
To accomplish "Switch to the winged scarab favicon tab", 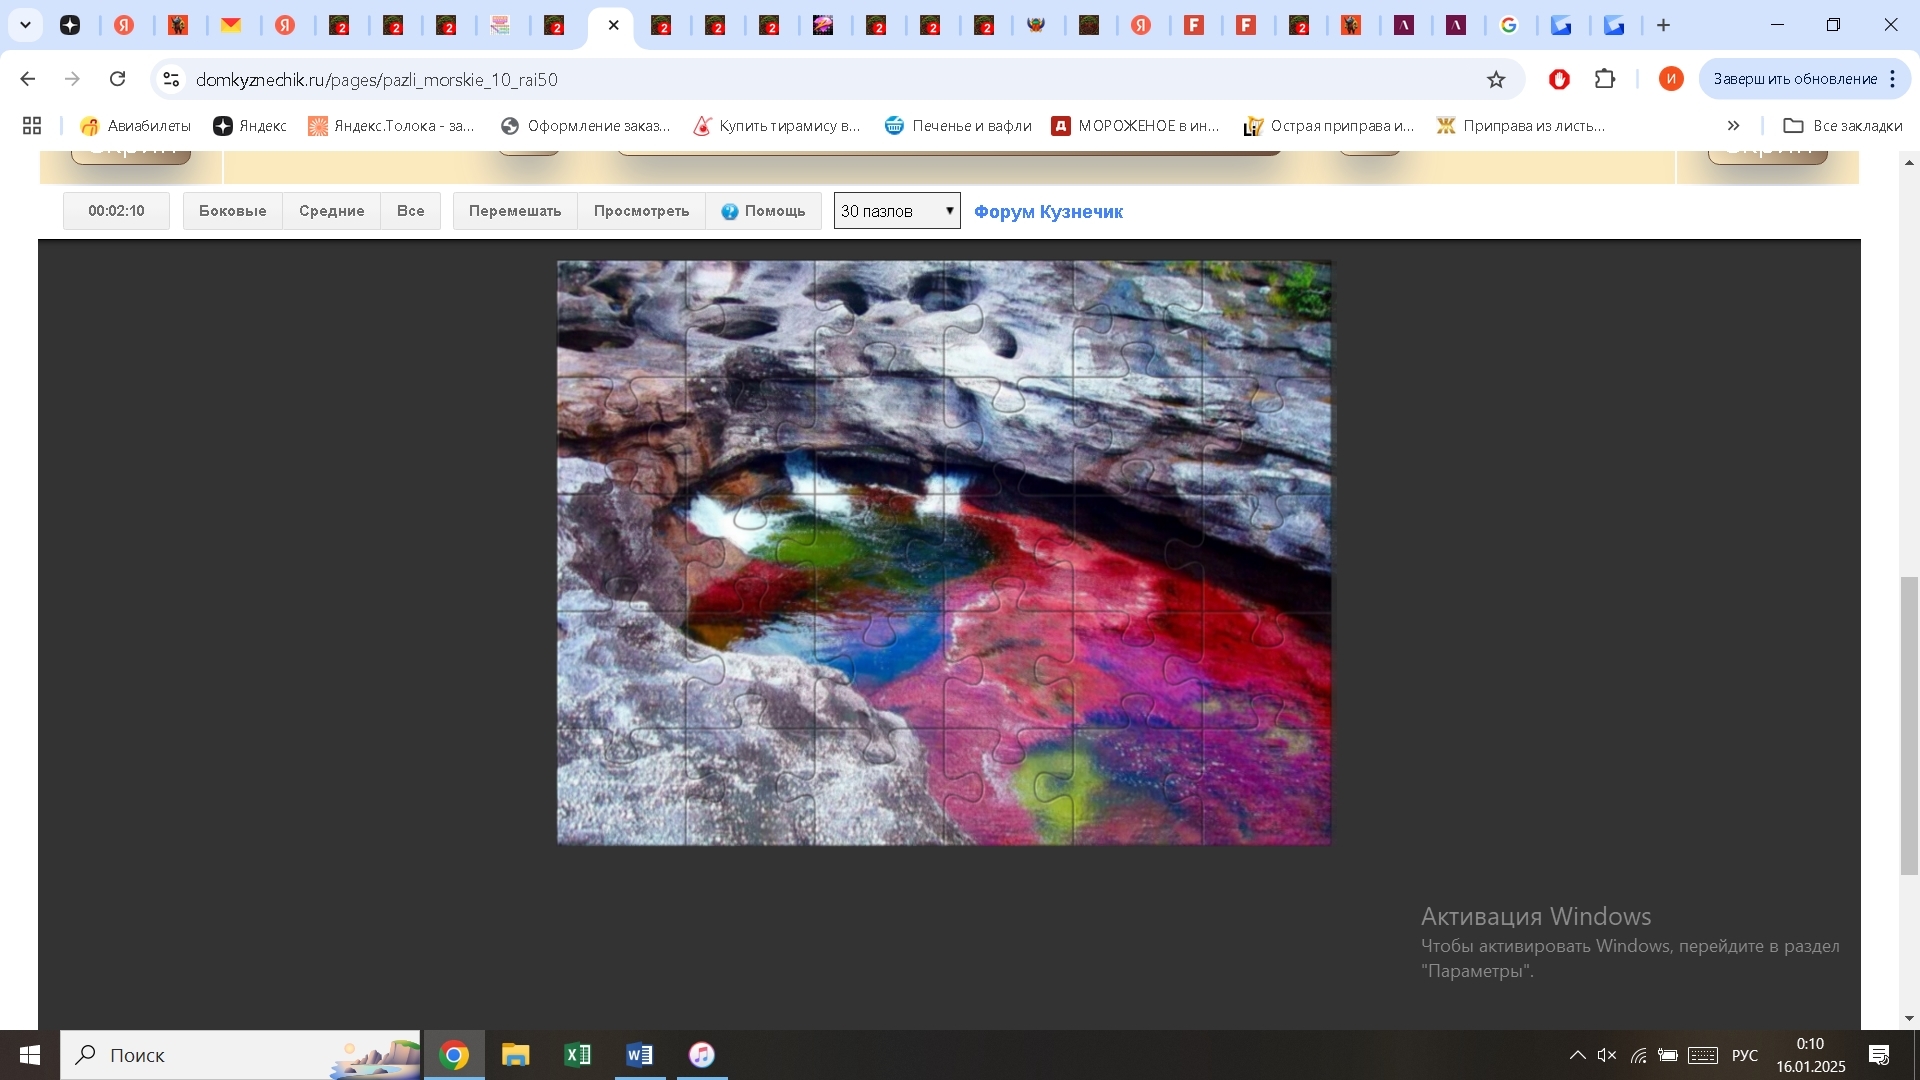I will (x=1037, y=25).
